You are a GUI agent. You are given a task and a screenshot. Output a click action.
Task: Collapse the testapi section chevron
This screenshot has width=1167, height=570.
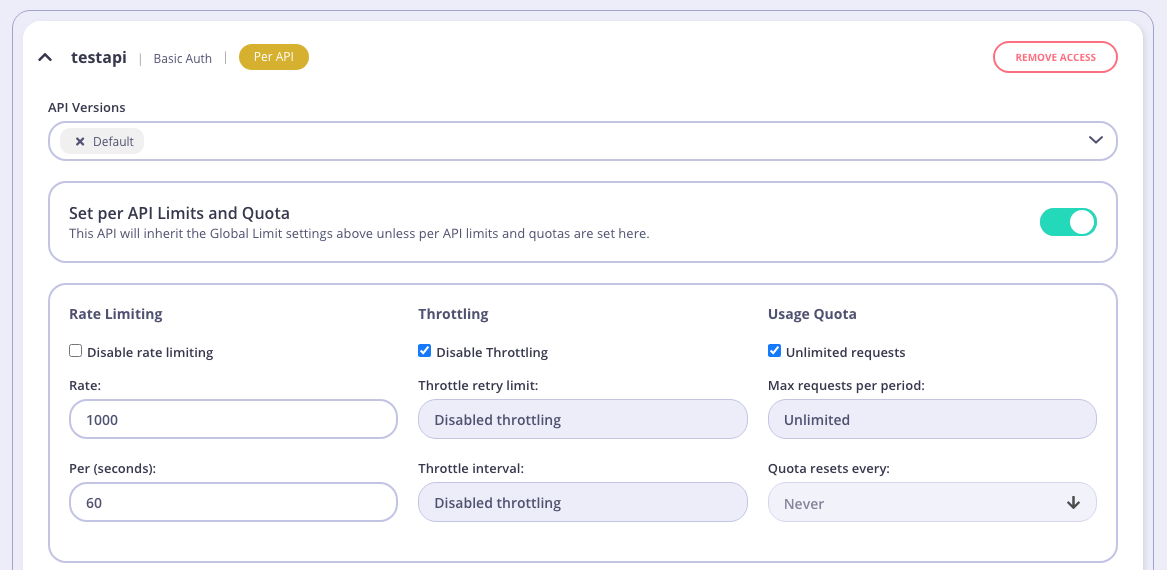coord(45,58)
